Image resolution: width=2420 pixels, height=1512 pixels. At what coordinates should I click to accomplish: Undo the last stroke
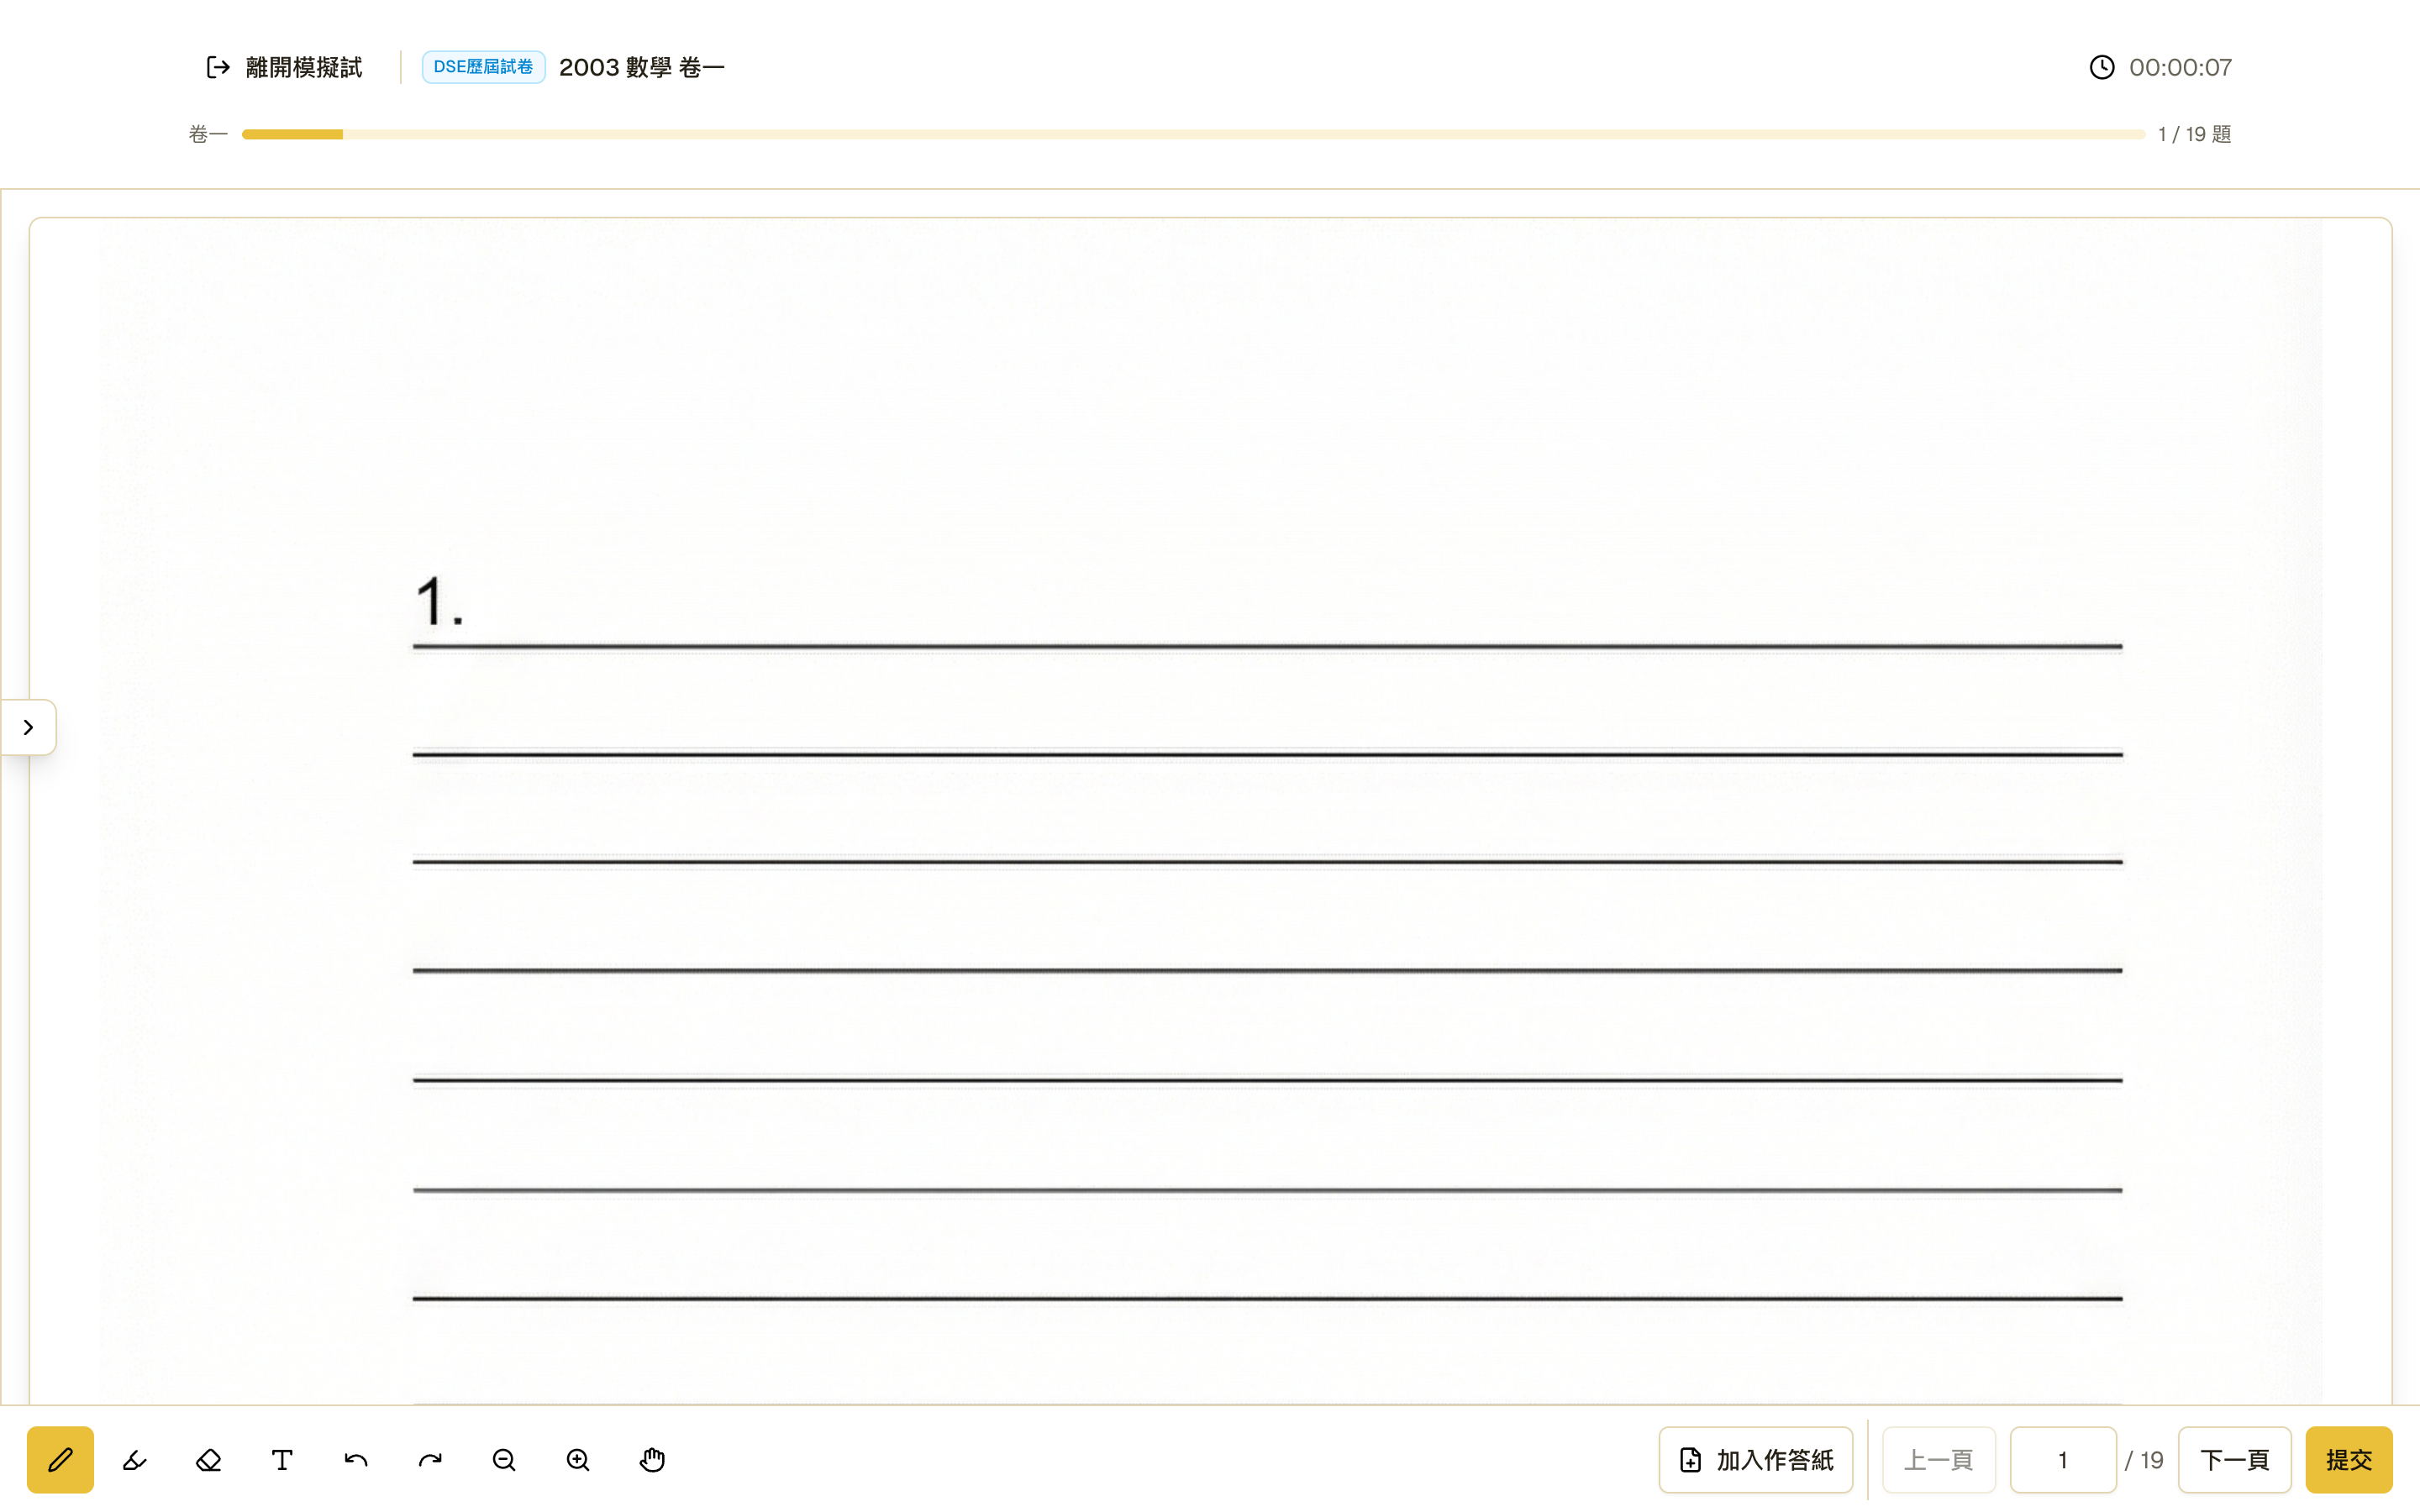pos(356,1459)
